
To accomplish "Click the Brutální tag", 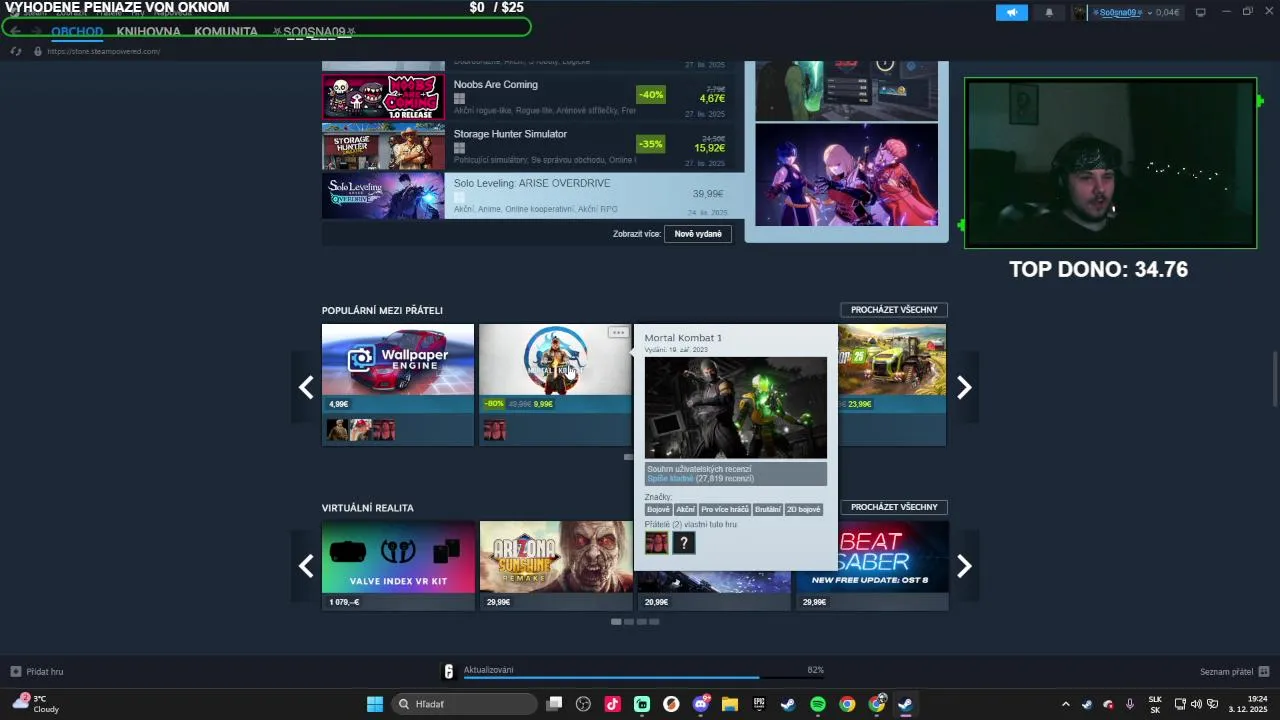I will point(768,510).
